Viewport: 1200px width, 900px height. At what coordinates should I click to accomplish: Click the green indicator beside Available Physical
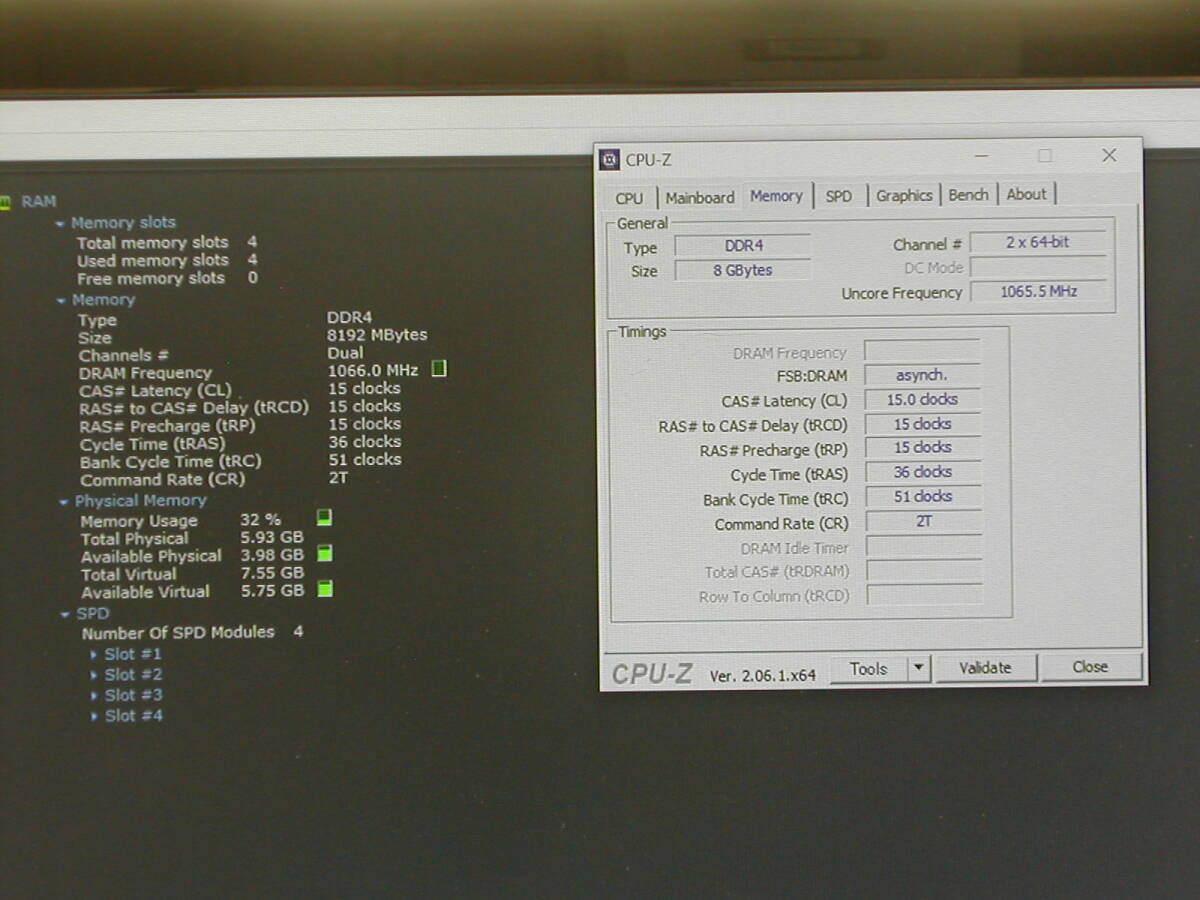point(324,553)
